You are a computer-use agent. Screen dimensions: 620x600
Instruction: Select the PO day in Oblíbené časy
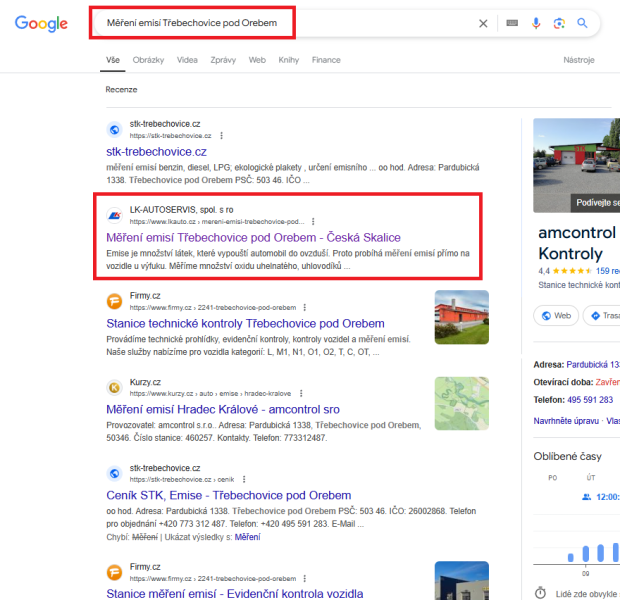[552, 478]
